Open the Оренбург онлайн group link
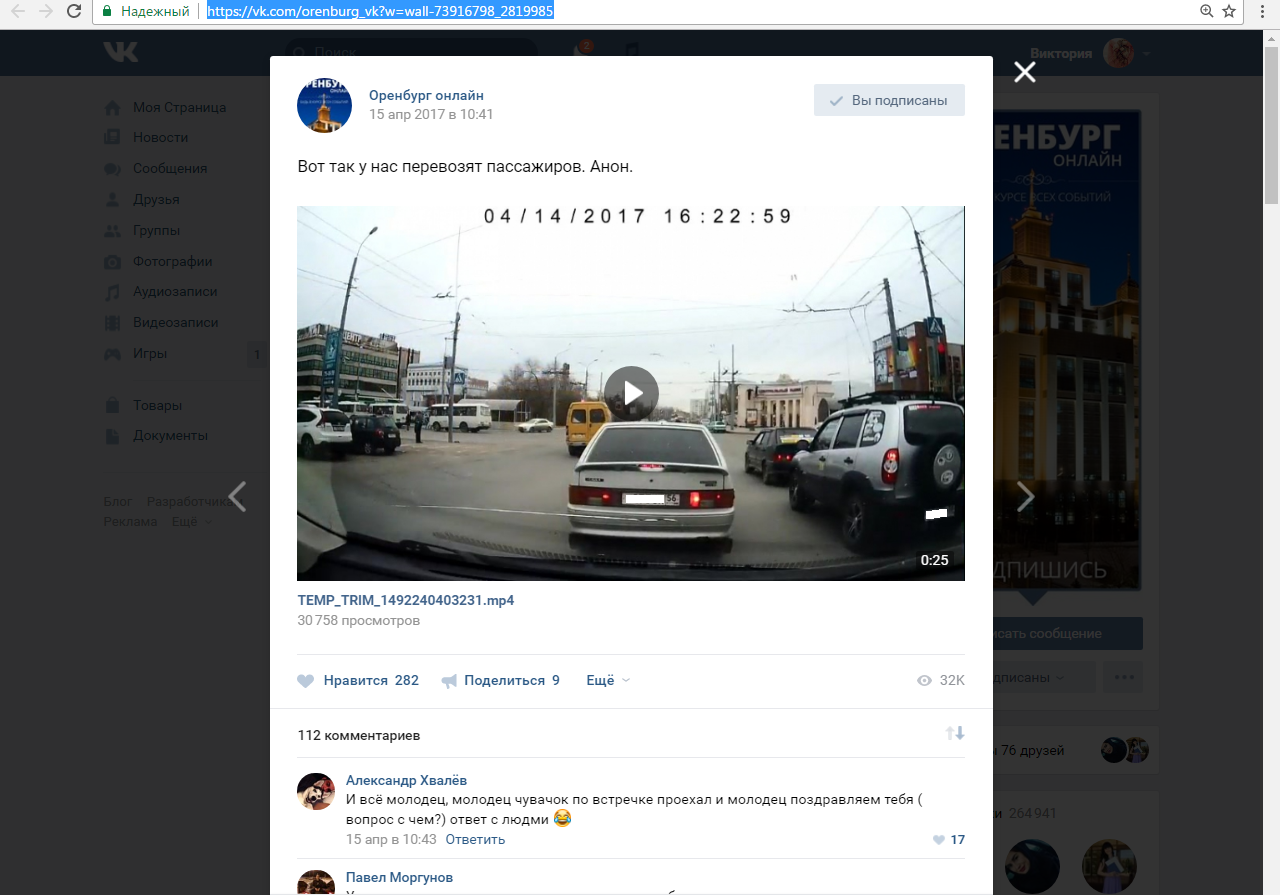 426,95
